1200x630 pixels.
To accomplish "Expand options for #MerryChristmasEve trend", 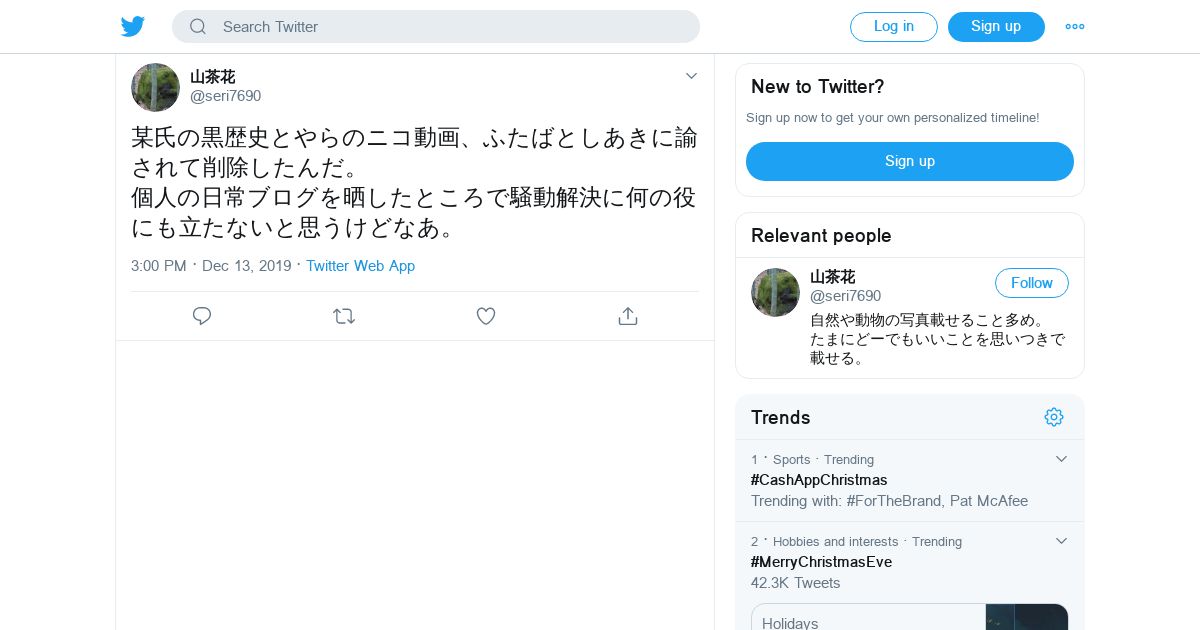I will 1061,541.
